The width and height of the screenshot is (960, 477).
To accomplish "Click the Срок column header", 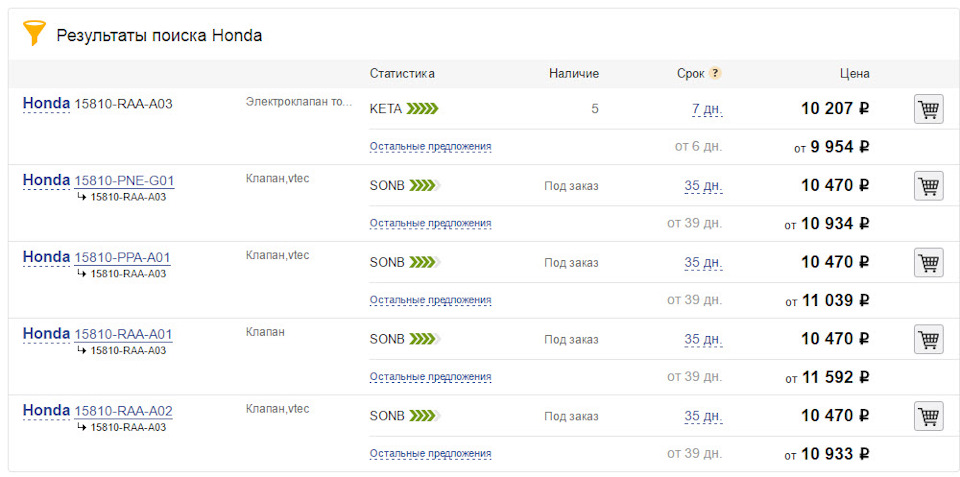I will pyautogui.click(x=691, y=73).
